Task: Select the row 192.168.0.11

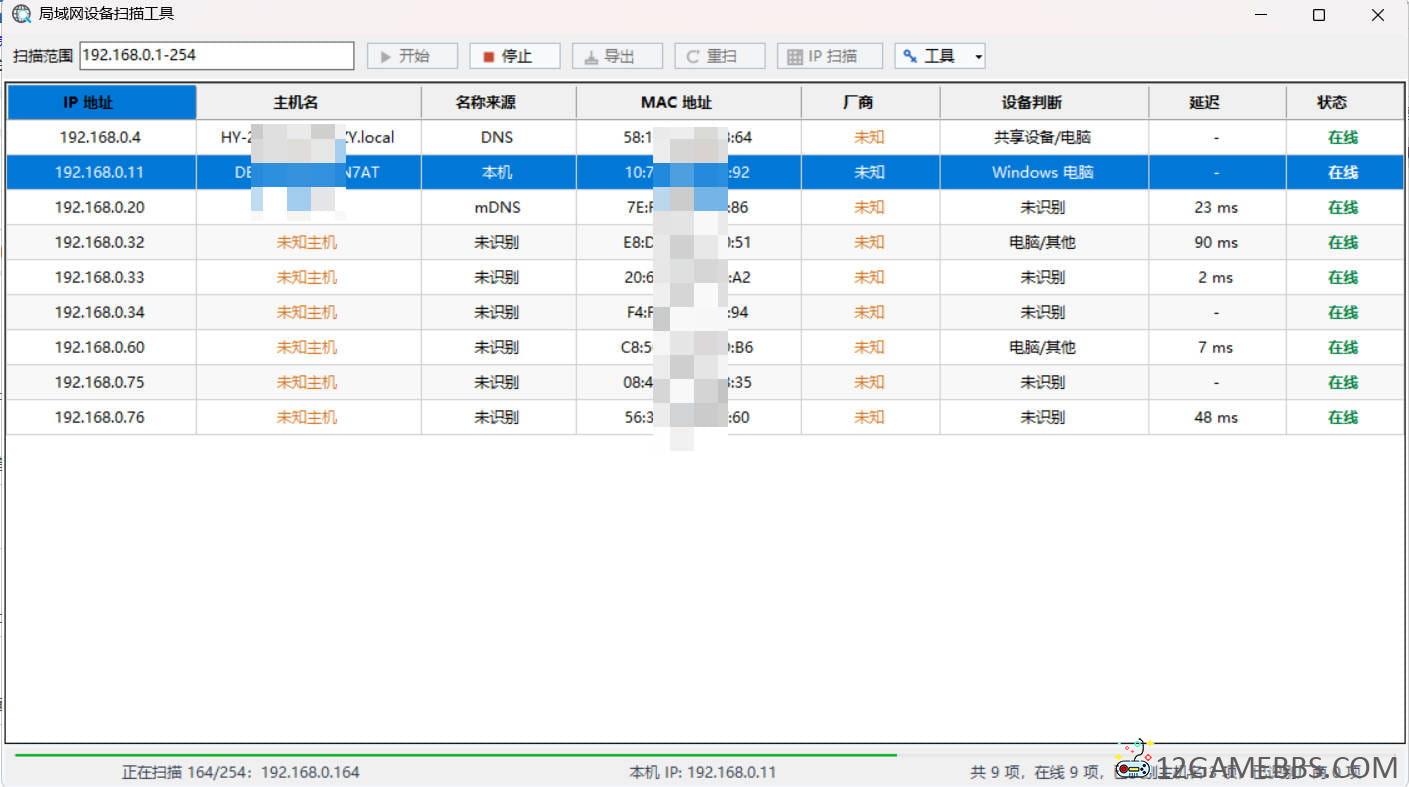Action: point(705,172)
